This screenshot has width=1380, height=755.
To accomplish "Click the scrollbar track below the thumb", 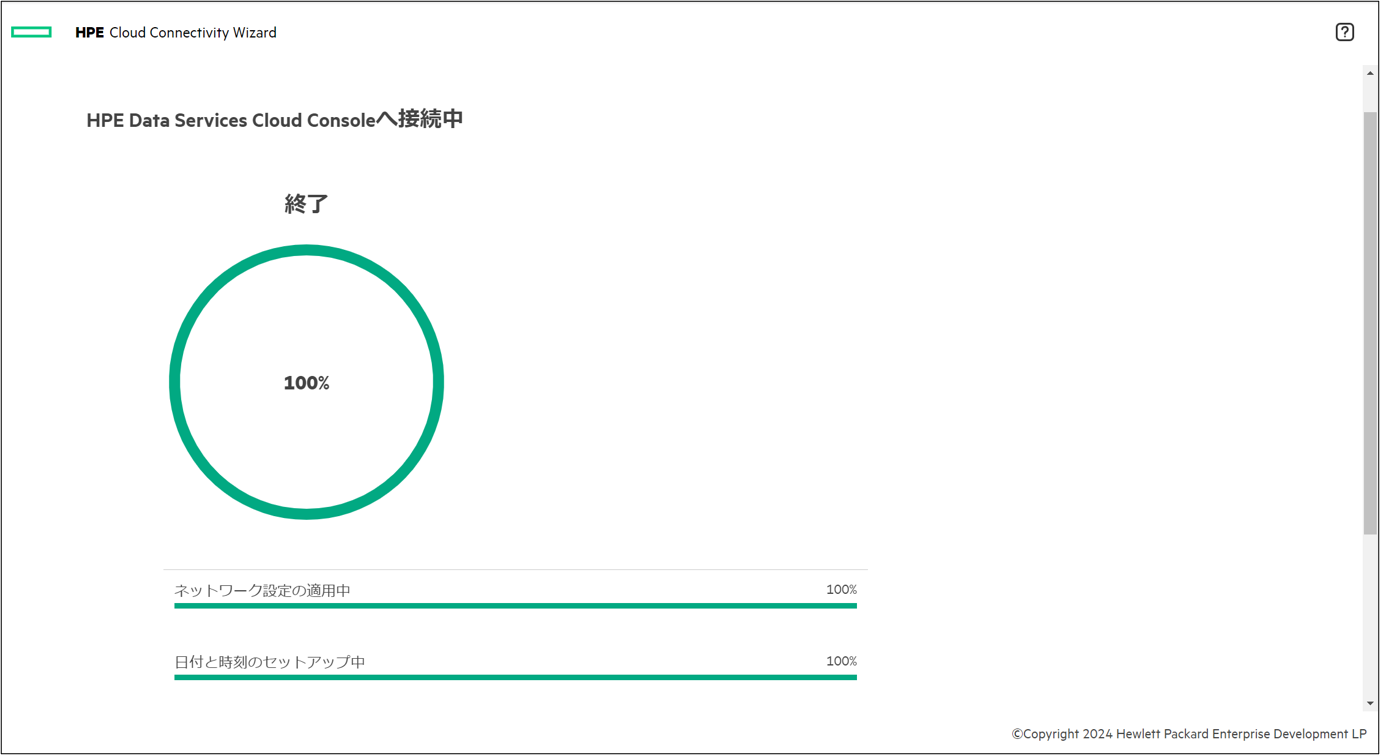I will [x=1370, y=615].
